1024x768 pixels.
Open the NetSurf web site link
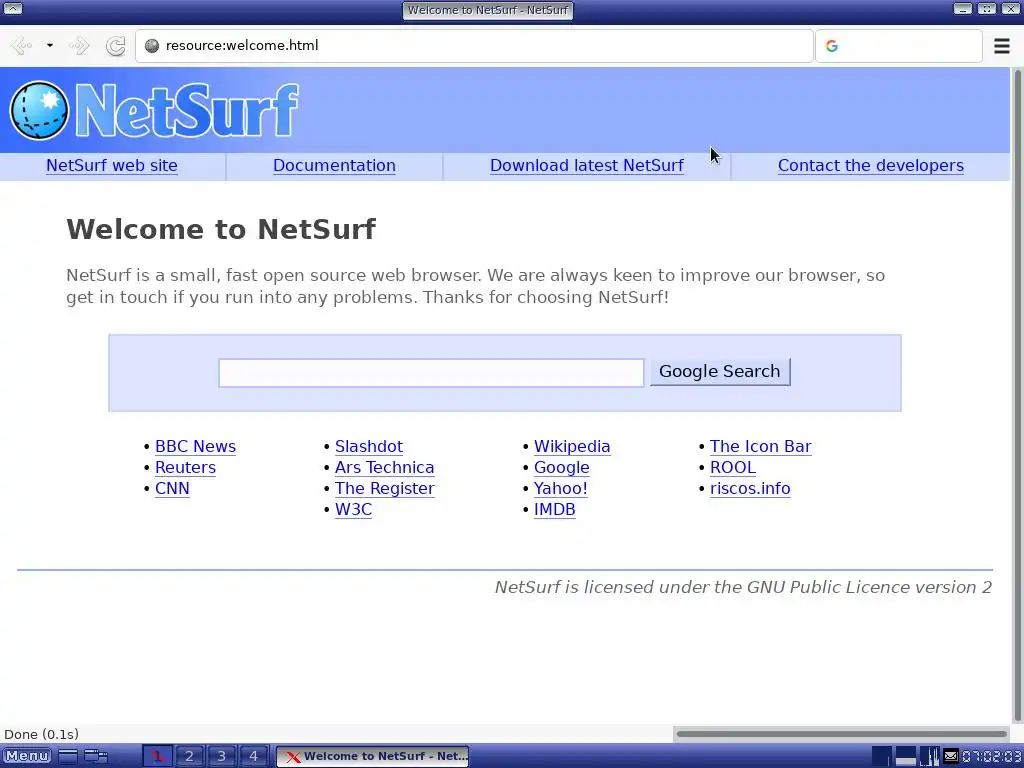(x=112, y=166)
